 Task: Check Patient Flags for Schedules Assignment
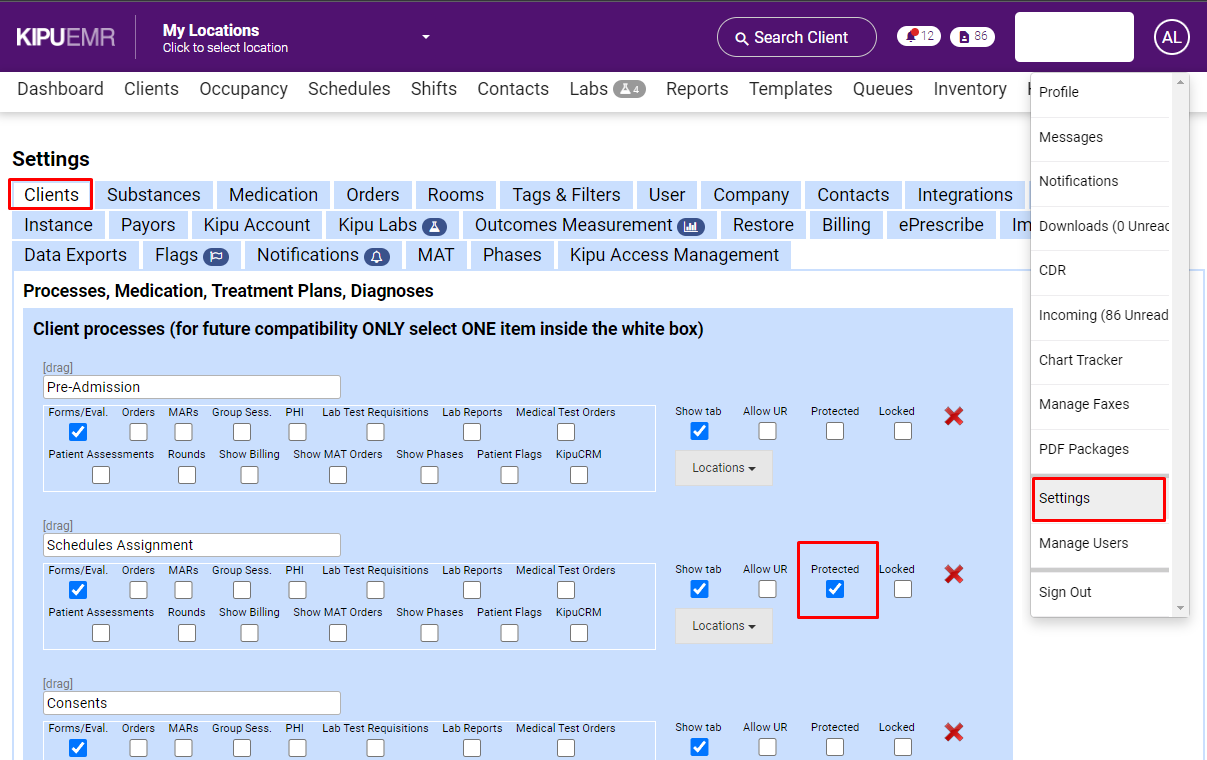(x=509, y=633)
